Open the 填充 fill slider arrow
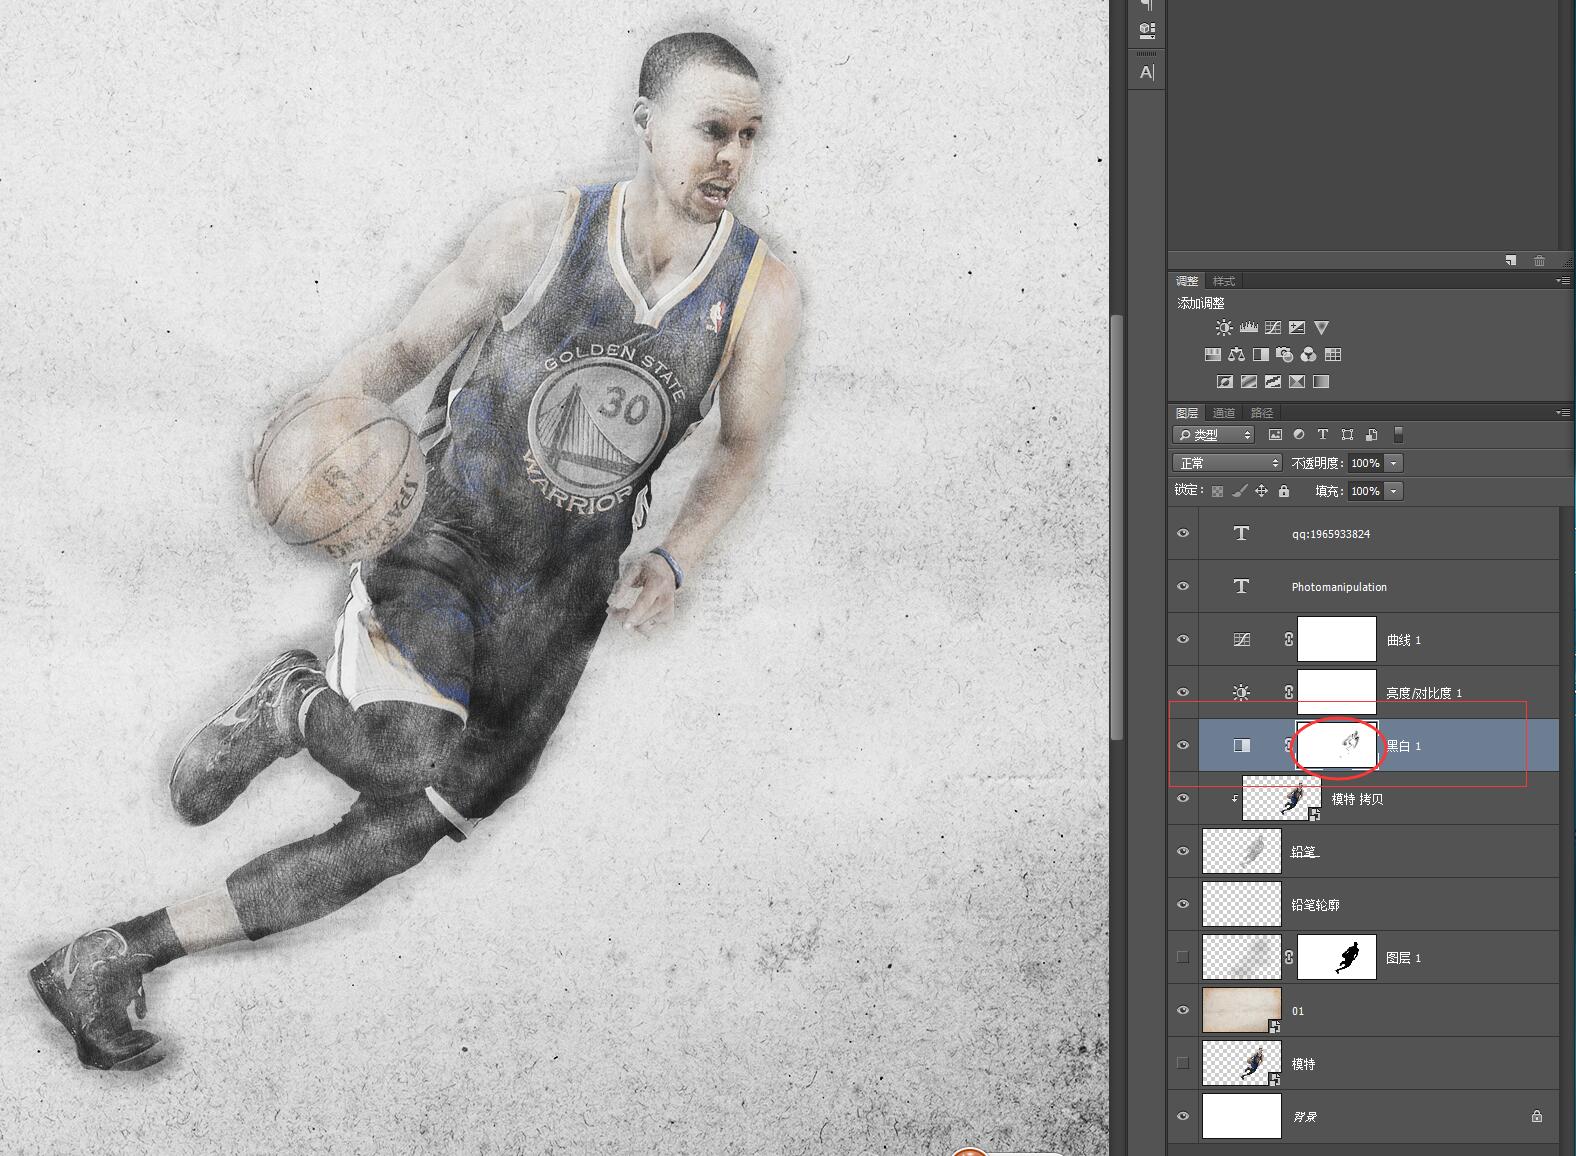 point(1394,491)
